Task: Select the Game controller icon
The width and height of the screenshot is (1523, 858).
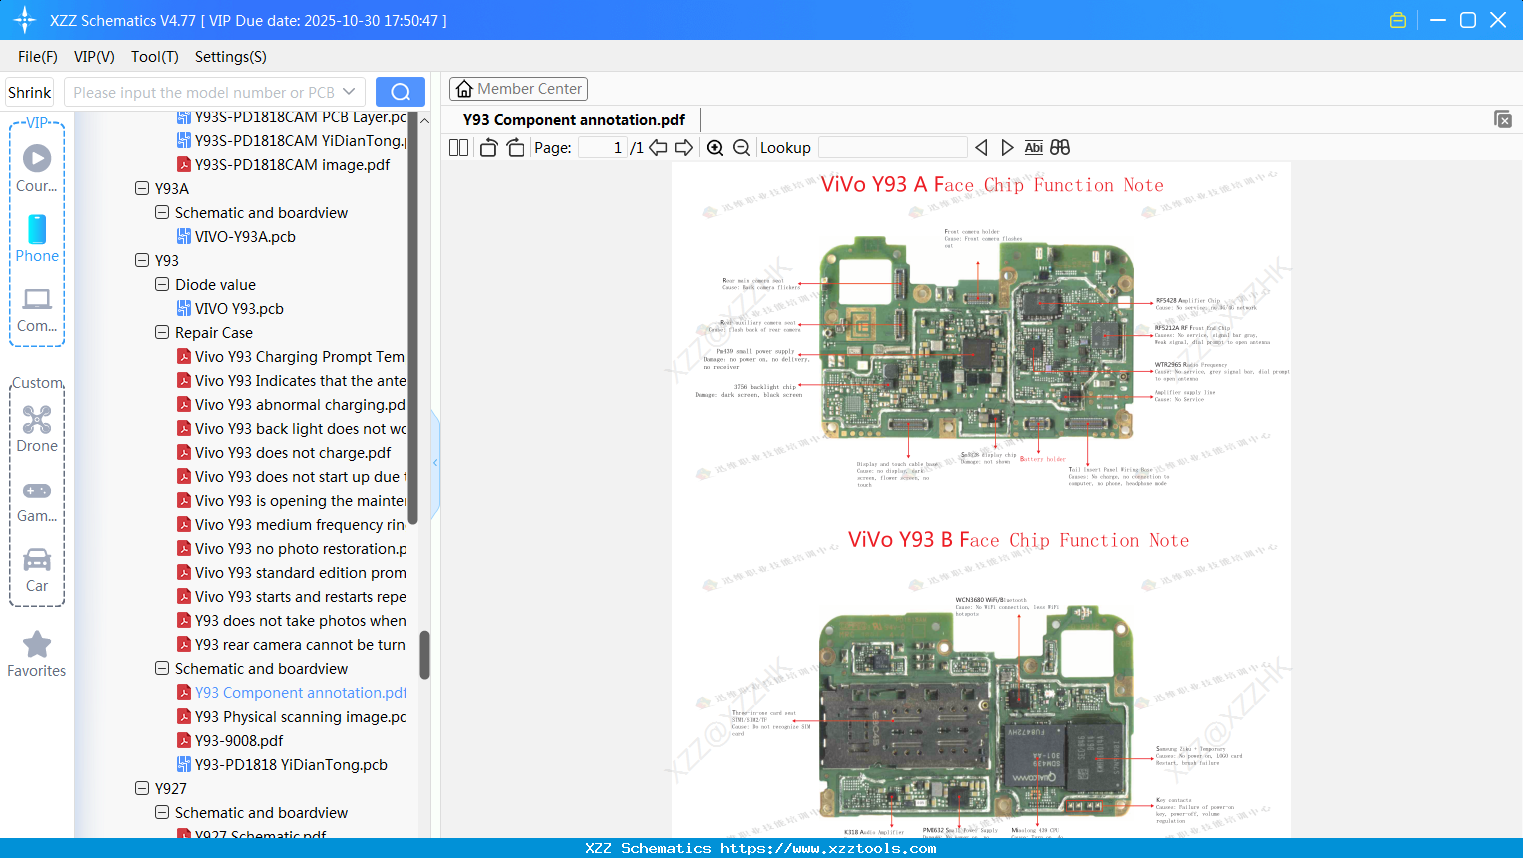Action: pyautogui.click(x=36, y=491)
